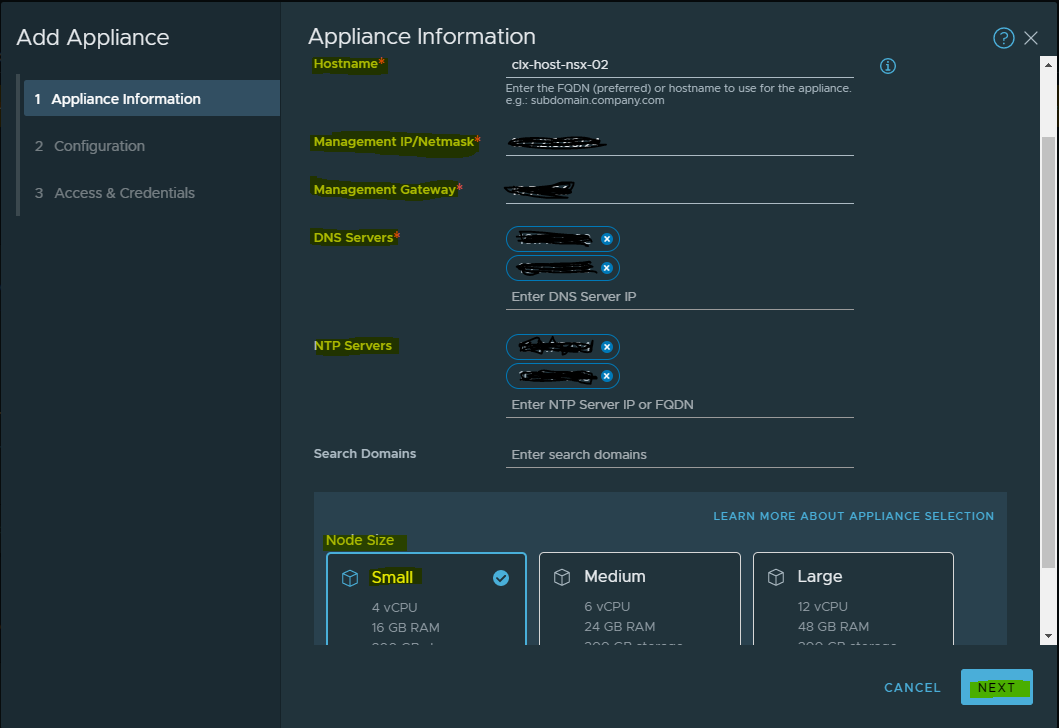Click the FQDN hostname hint text
Image resolution: width=1059 pixels, height=728 pixels.
(x=678, y=94)
